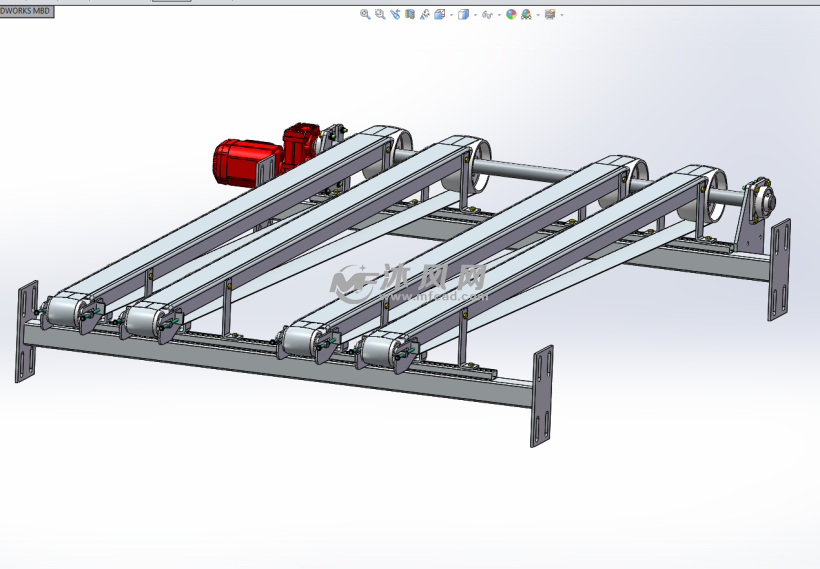Enable the Section View tool
Viewport: 820px width, 569px height.
coord(410,15)
